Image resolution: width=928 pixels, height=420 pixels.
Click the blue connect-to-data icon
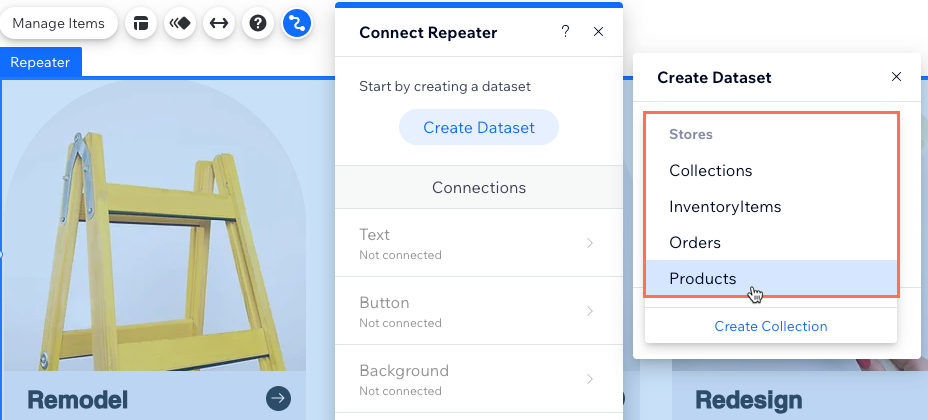[x=296, y=23]
